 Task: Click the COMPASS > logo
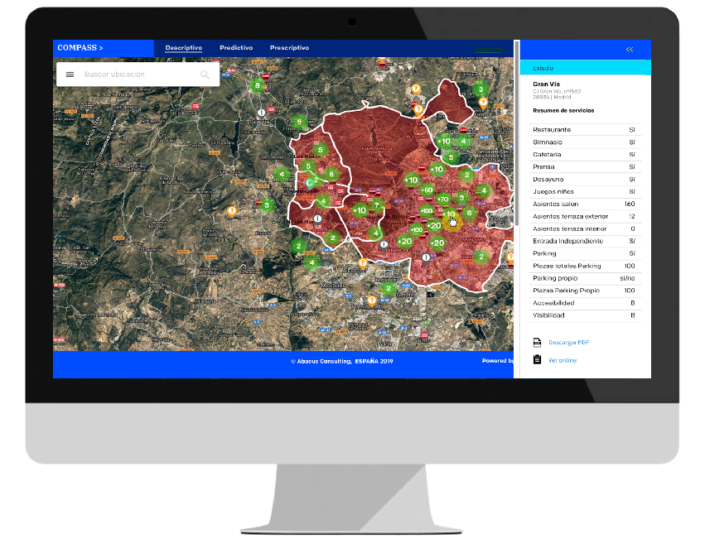(x=80, y=48)
